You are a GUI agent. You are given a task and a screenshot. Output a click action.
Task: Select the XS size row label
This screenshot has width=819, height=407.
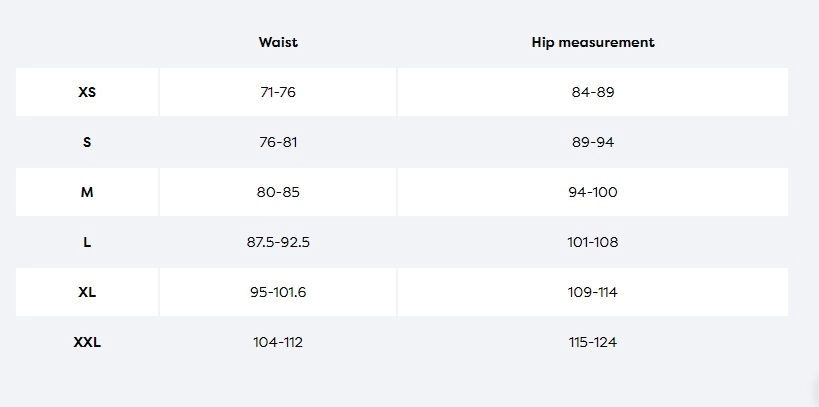click(x=87, y=92)
